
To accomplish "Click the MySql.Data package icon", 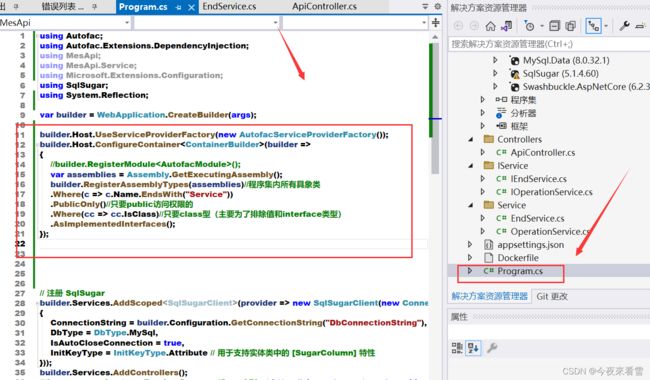I will tap(514, 61).
